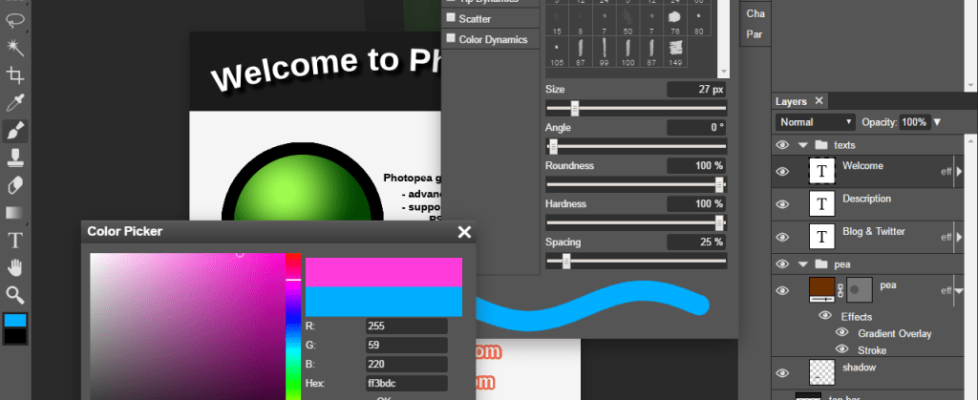978x400 pixels.
Task: Select the Gradient tool
Action: click(x=15, y=213)
